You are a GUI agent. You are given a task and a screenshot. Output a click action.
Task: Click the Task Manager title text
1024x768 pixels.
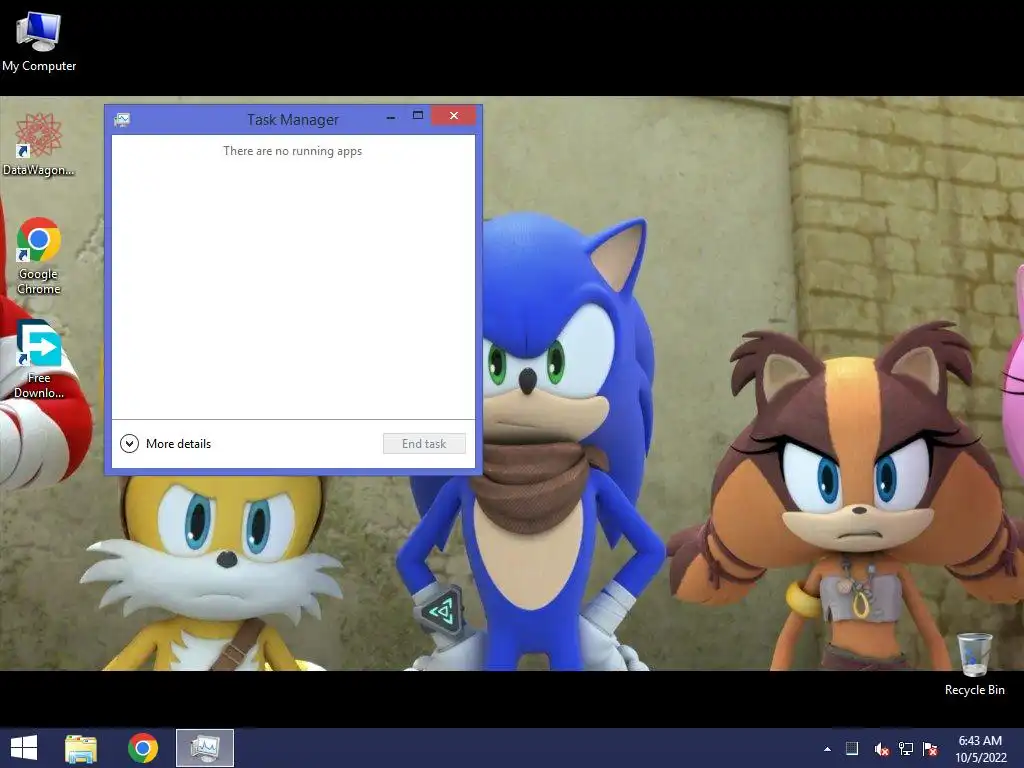(x=293, y=120)
